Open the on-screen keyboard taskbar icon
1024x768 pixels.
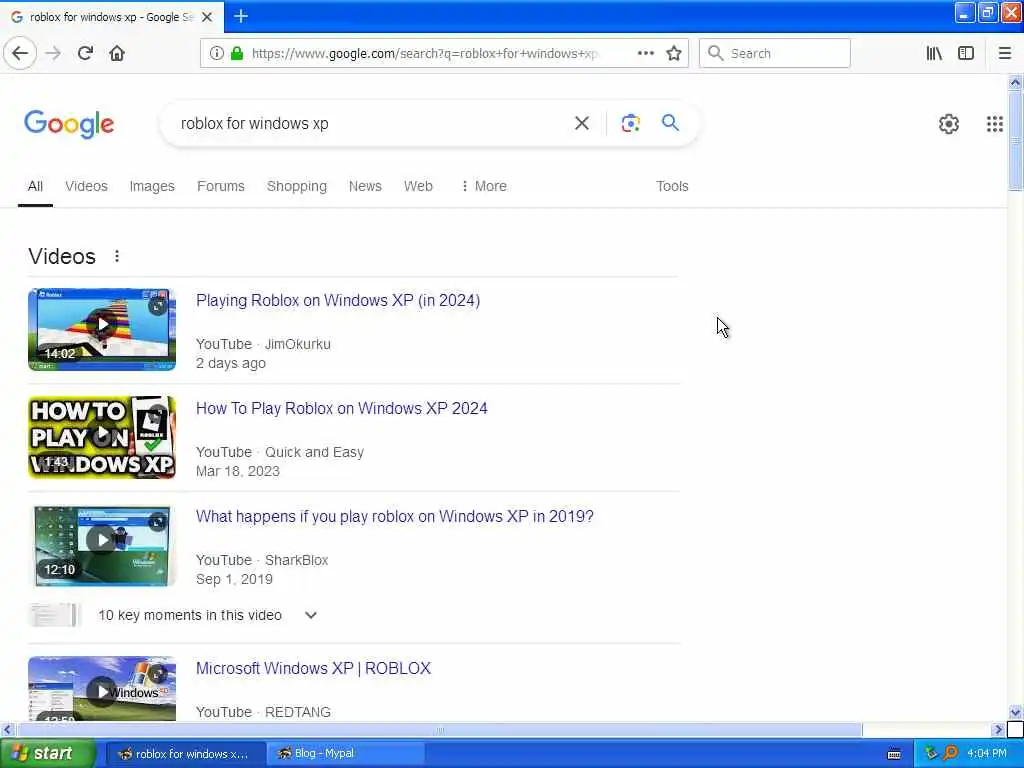tap(894, 754)
